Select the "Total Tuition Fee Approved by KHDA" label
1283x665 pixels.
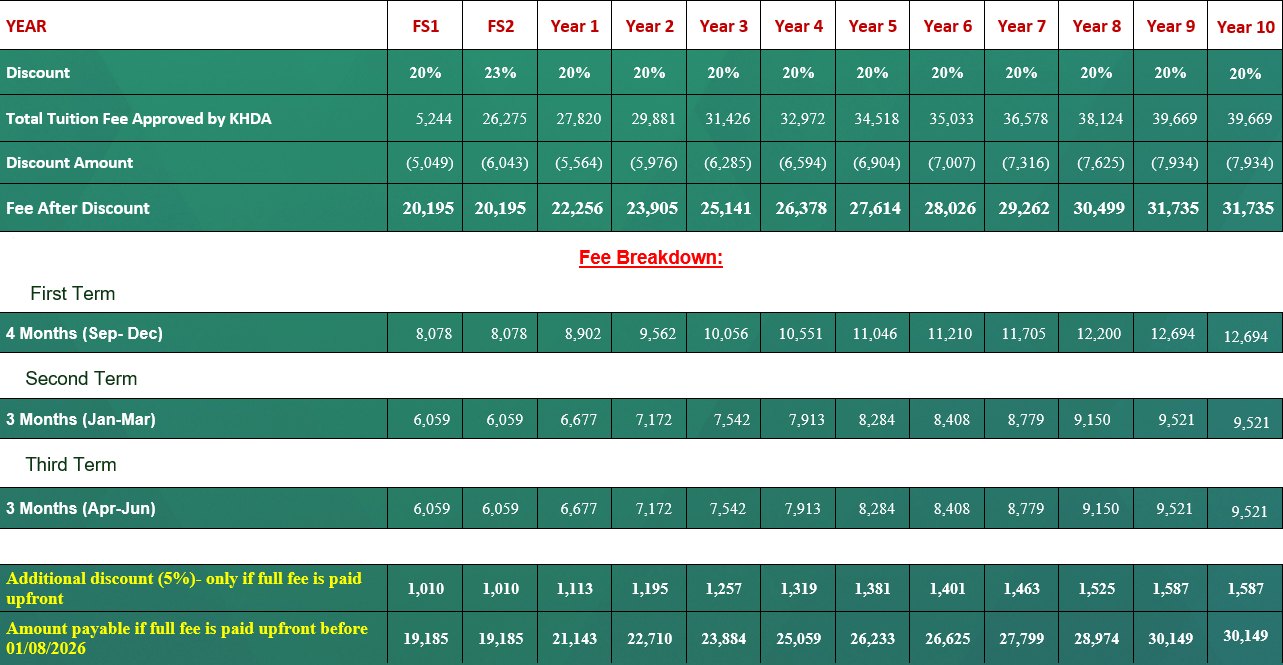138,118
